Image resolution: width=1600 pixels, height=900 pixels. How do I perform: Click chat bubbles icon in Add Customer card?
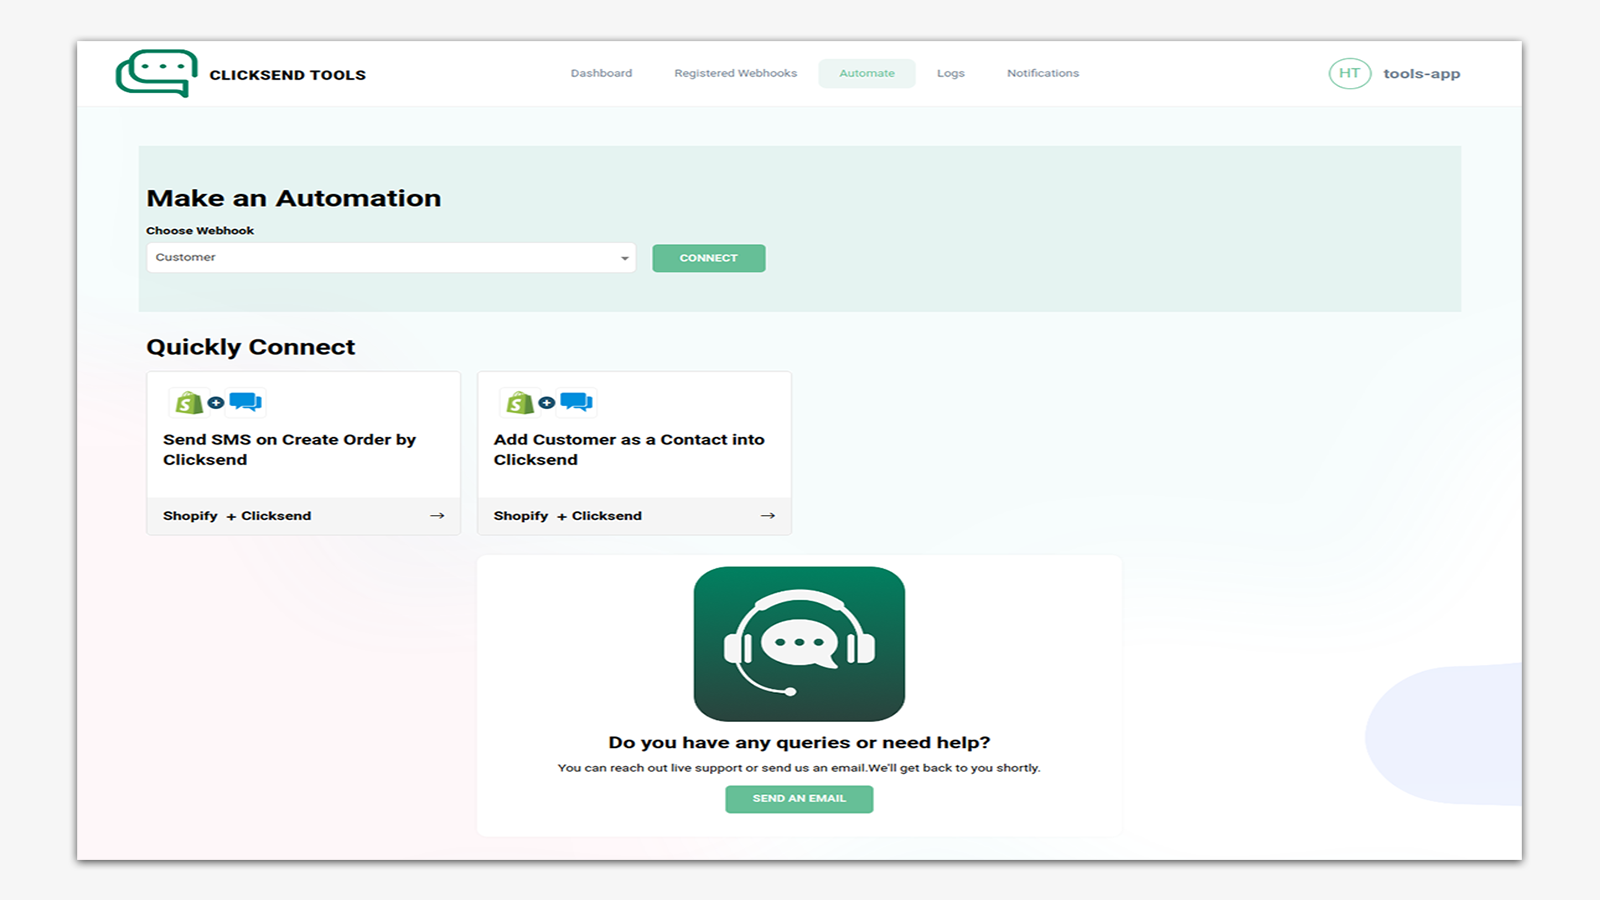click(577, 402)
